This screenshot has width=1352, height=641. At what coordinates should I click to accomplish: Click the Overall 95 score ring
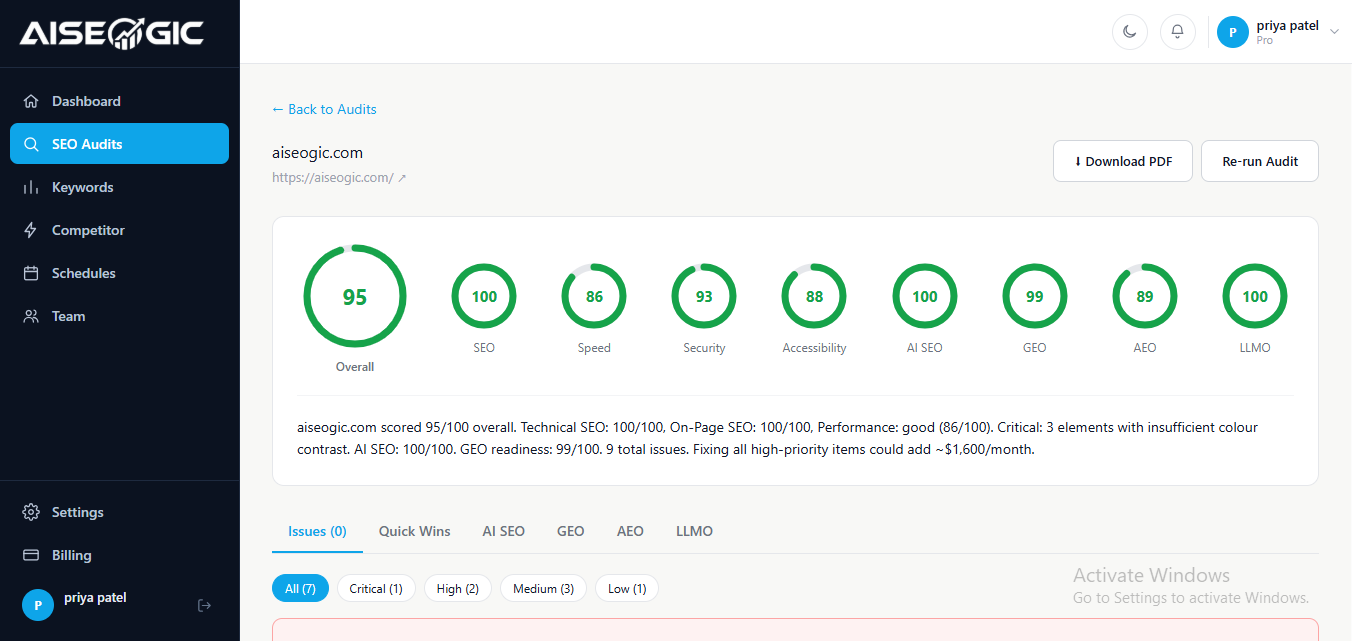[355, 296]
